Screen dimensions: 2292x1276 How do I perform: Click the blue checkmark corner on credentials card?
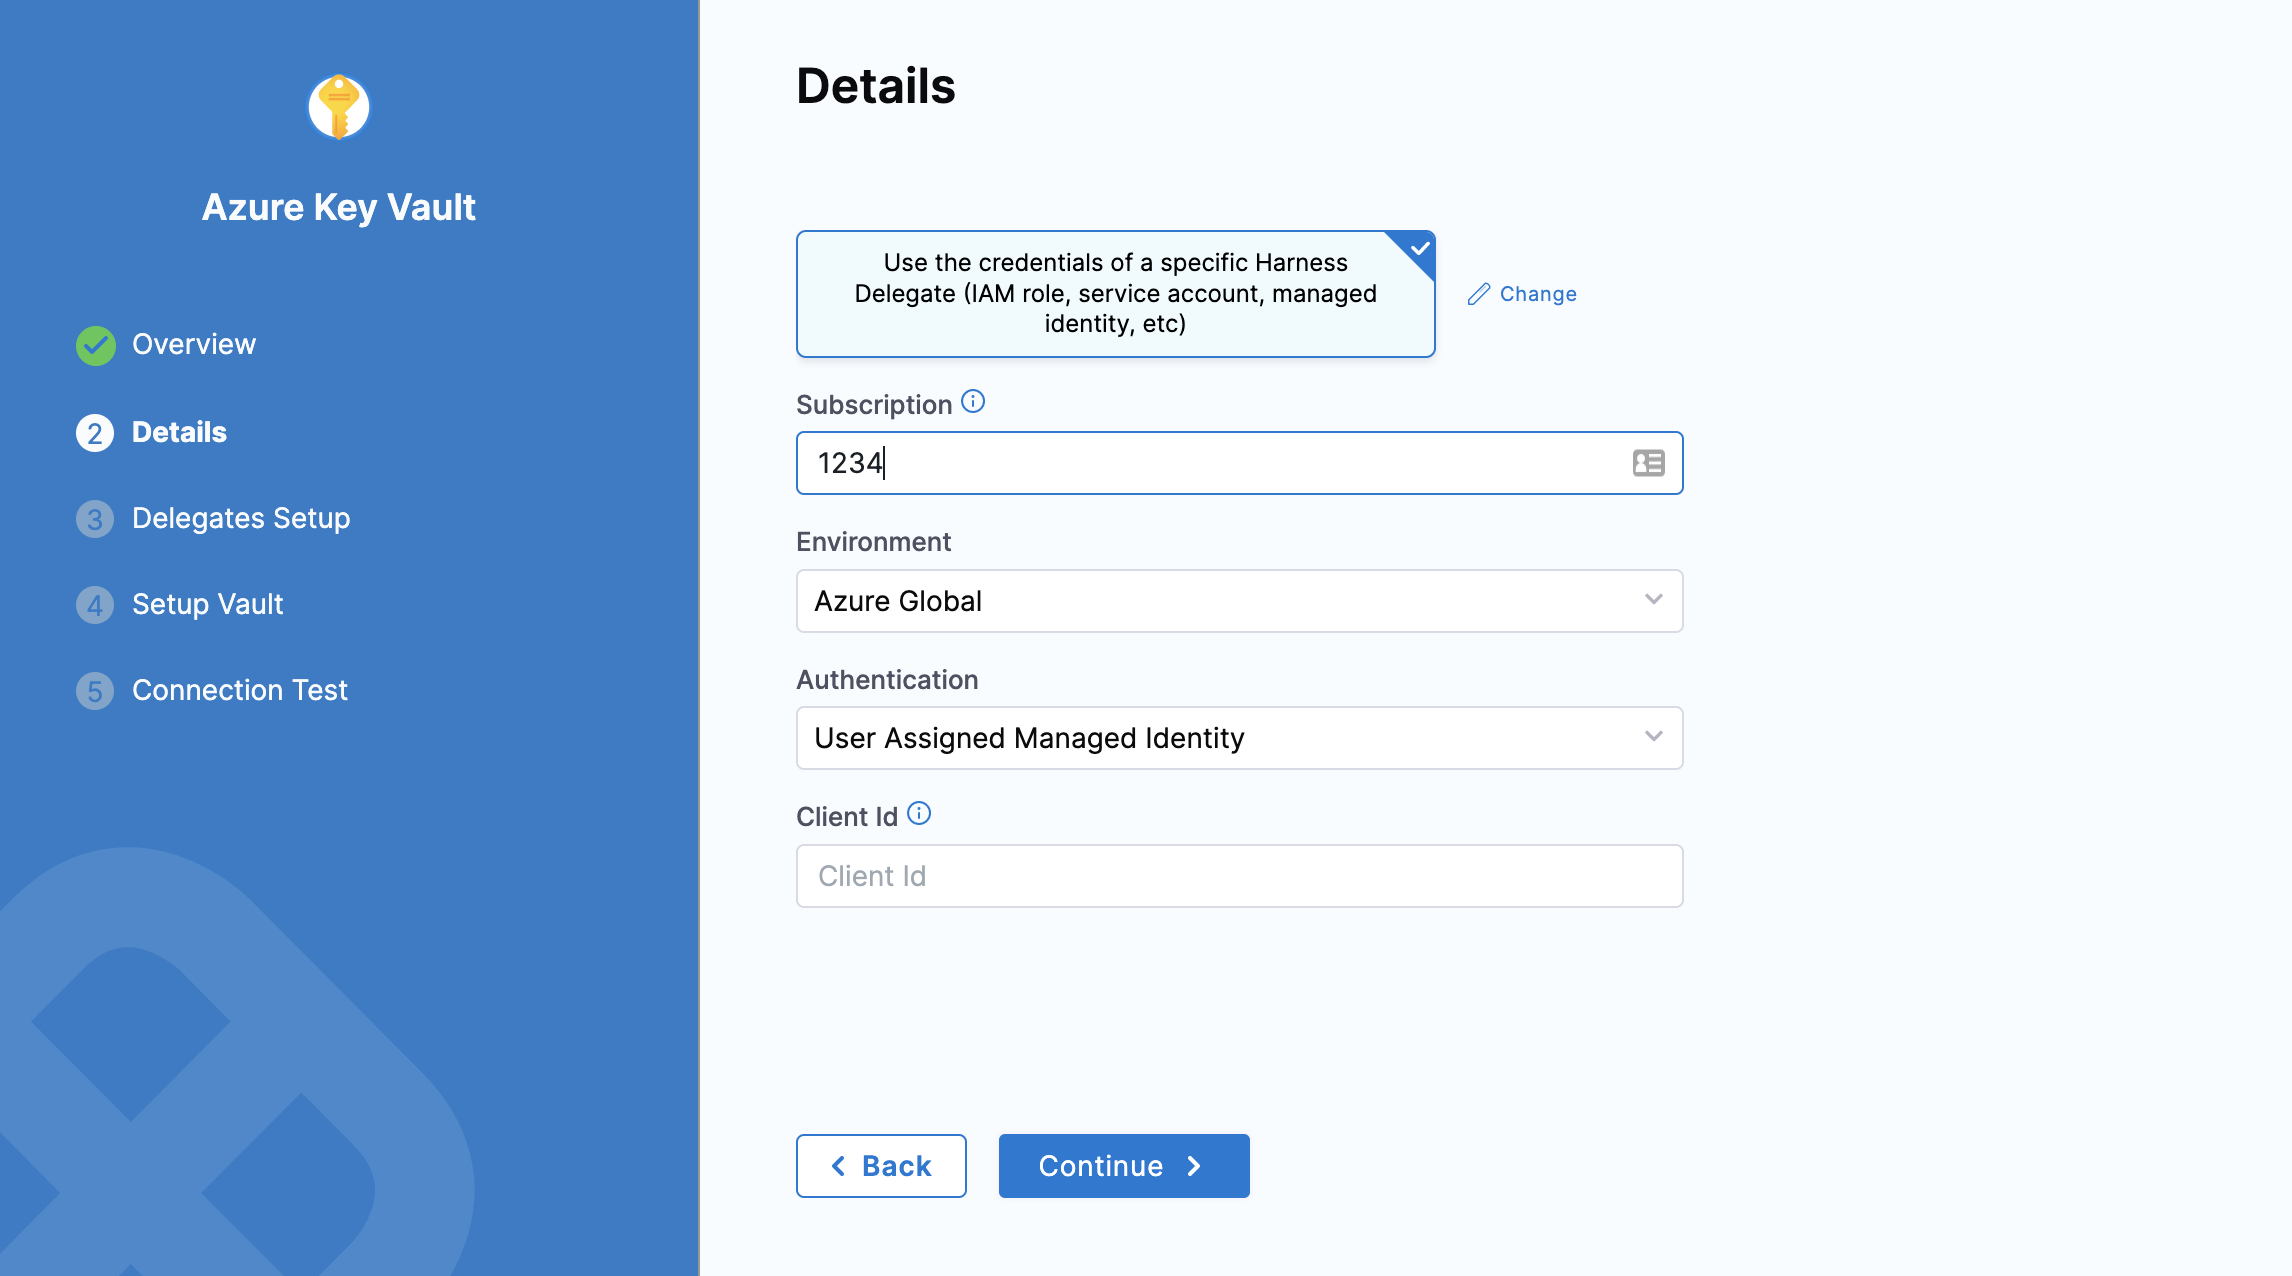[x=1419, y=248]
